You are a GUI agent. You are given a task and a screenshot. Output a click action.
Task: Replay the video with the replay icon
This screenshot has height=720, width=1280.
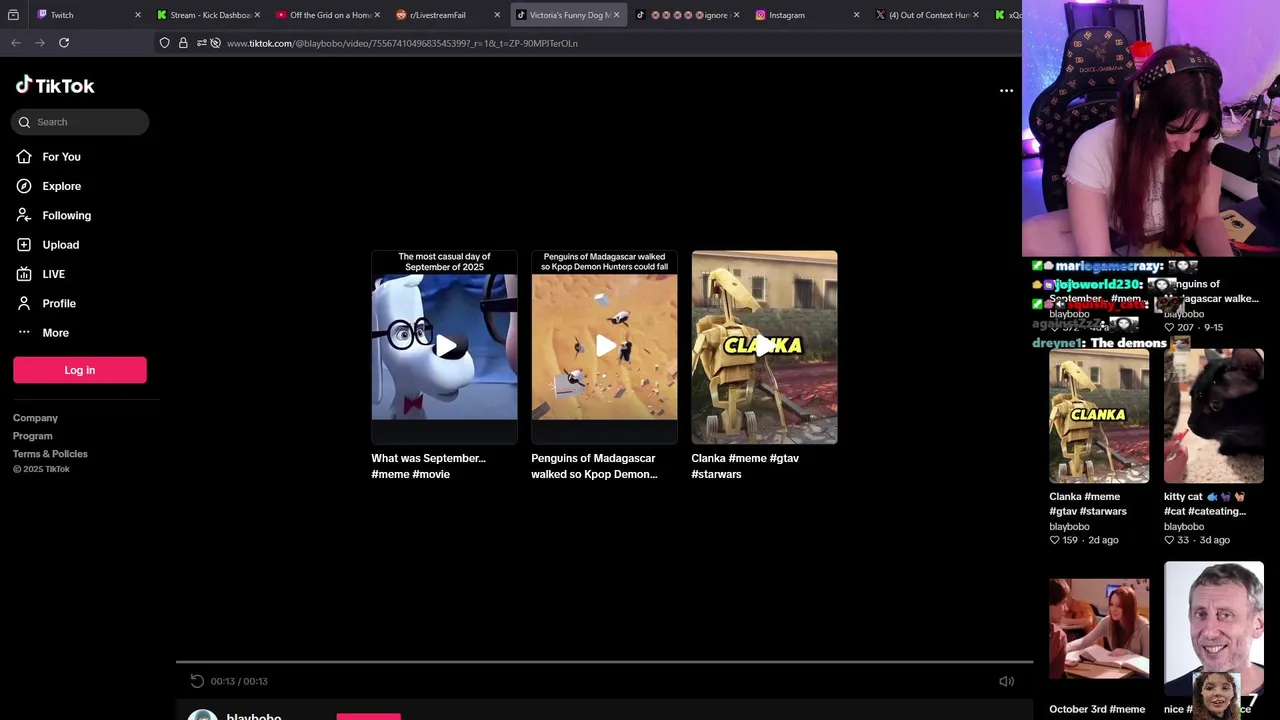click(x=197, y=681)
